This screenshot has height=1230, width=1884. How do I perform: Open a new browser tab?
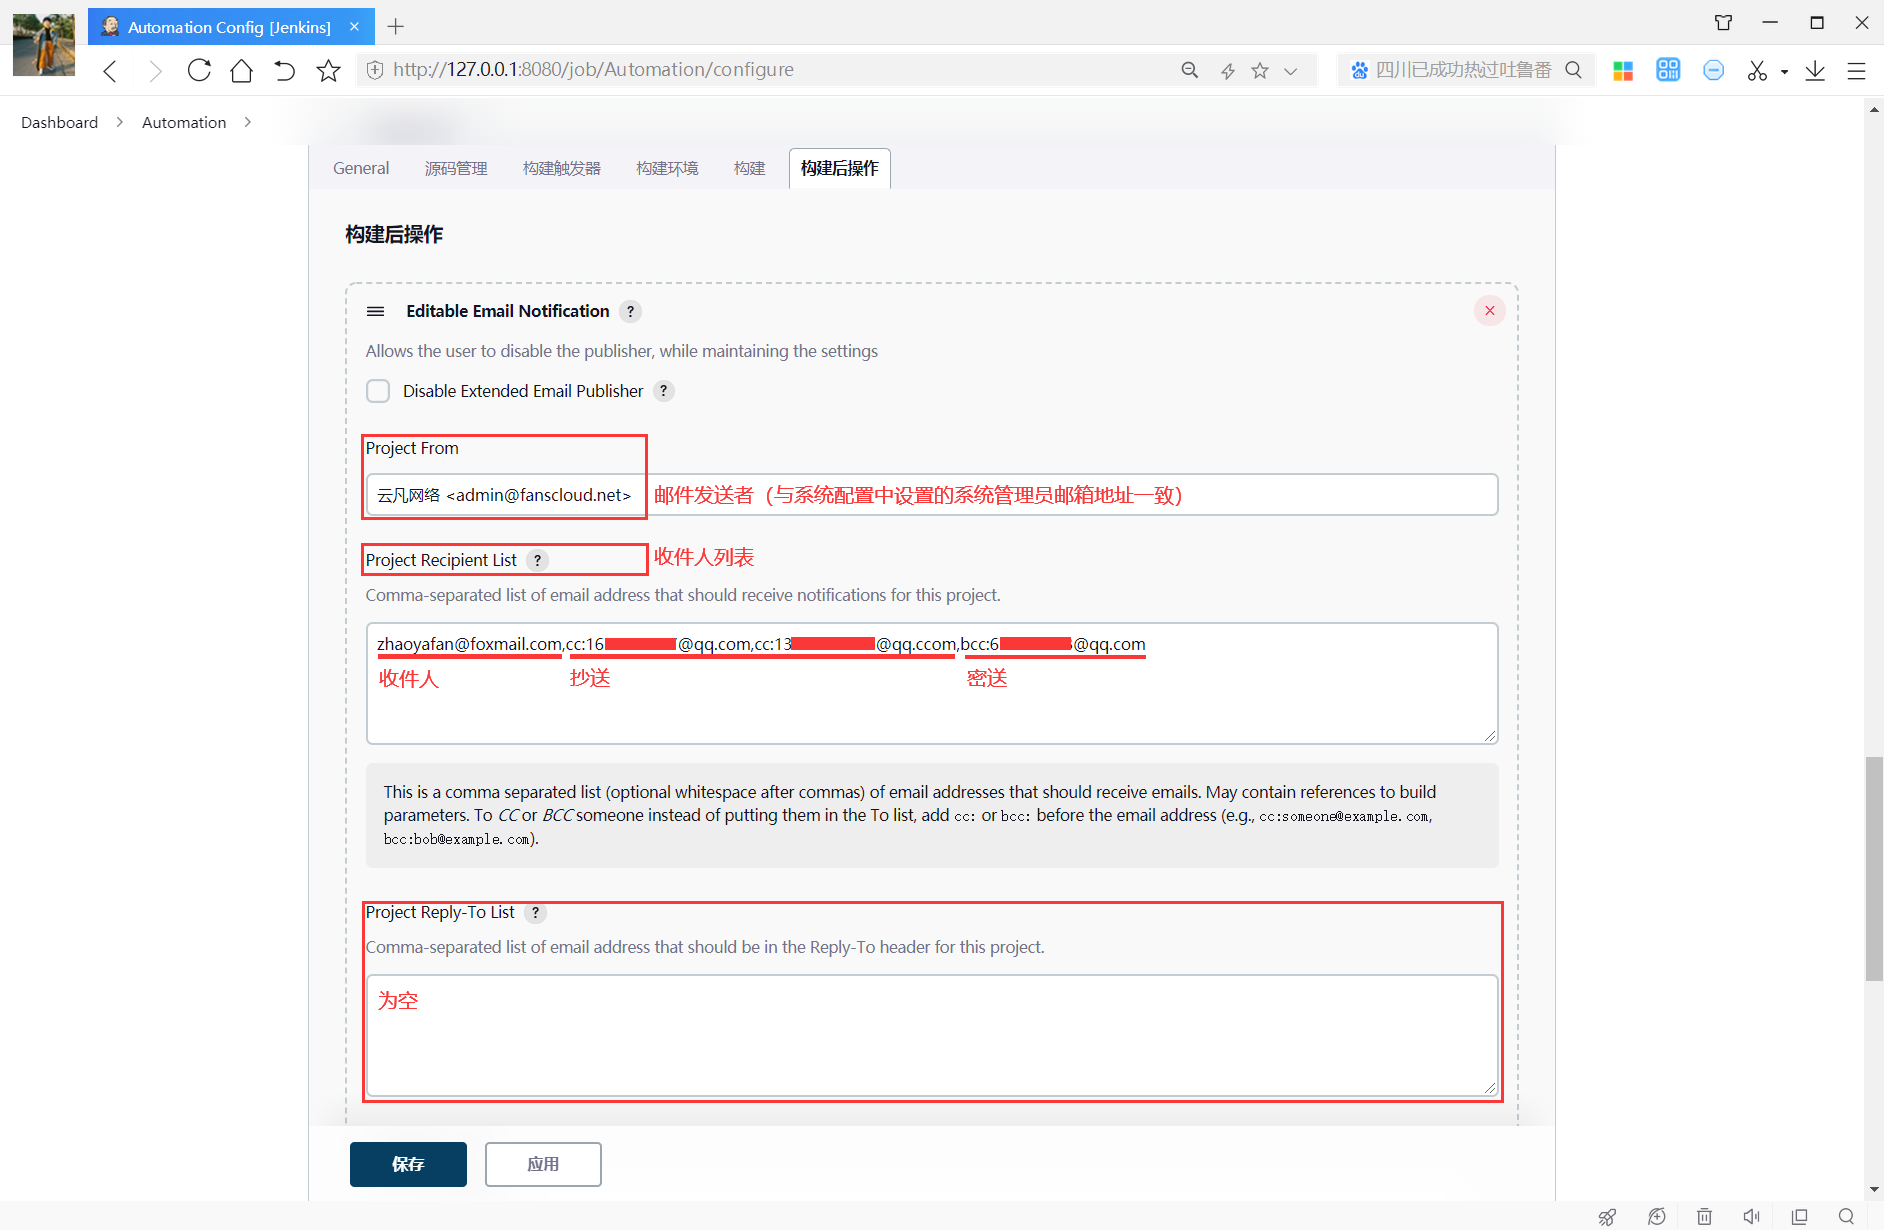click(396, 27)
